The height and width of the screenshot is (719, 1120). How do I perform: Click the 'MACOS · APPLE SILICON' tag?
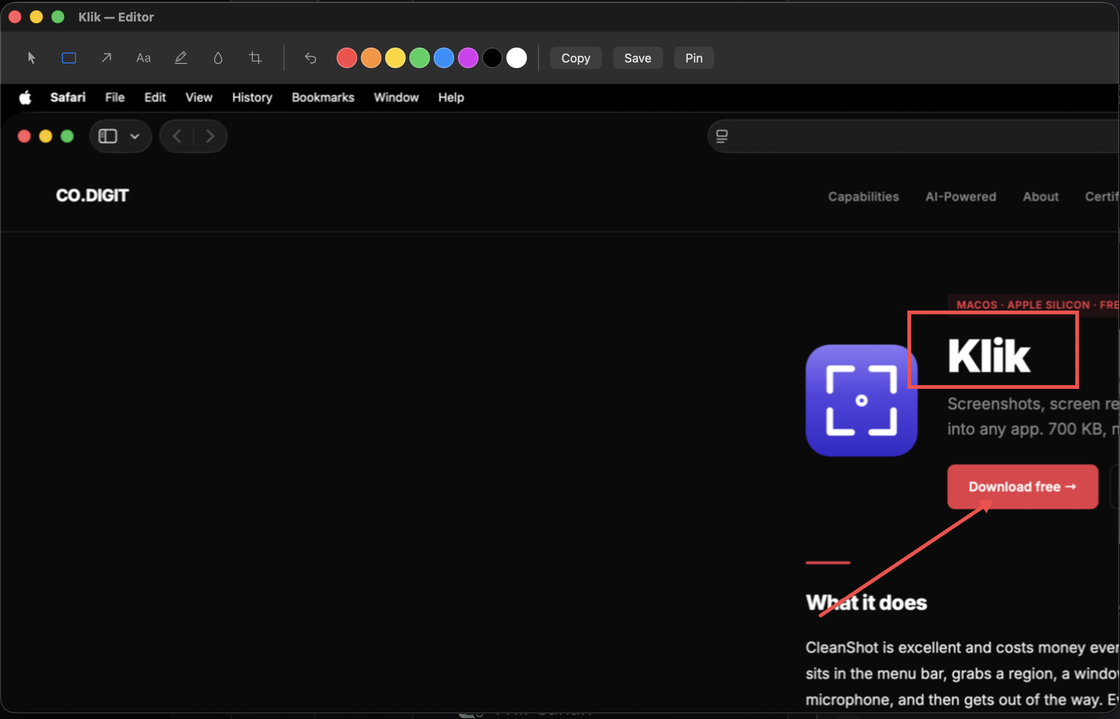[x=1034, y=305]
